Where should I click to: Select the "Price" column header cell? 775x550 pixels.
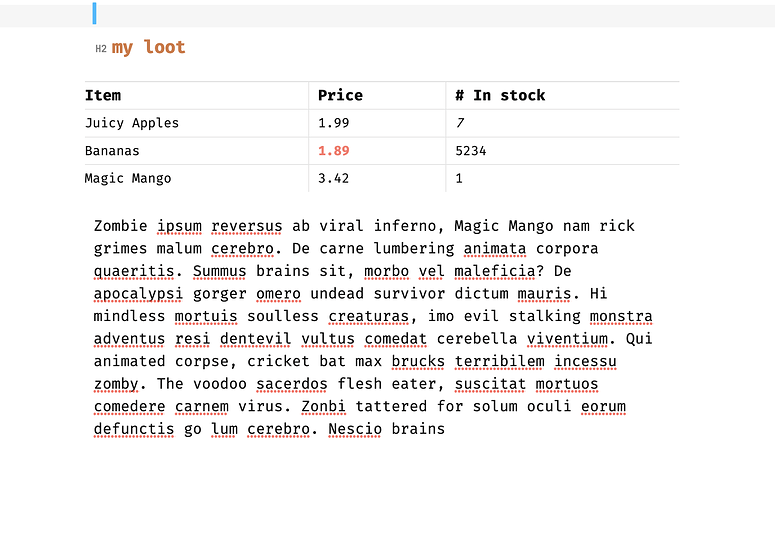340,95
